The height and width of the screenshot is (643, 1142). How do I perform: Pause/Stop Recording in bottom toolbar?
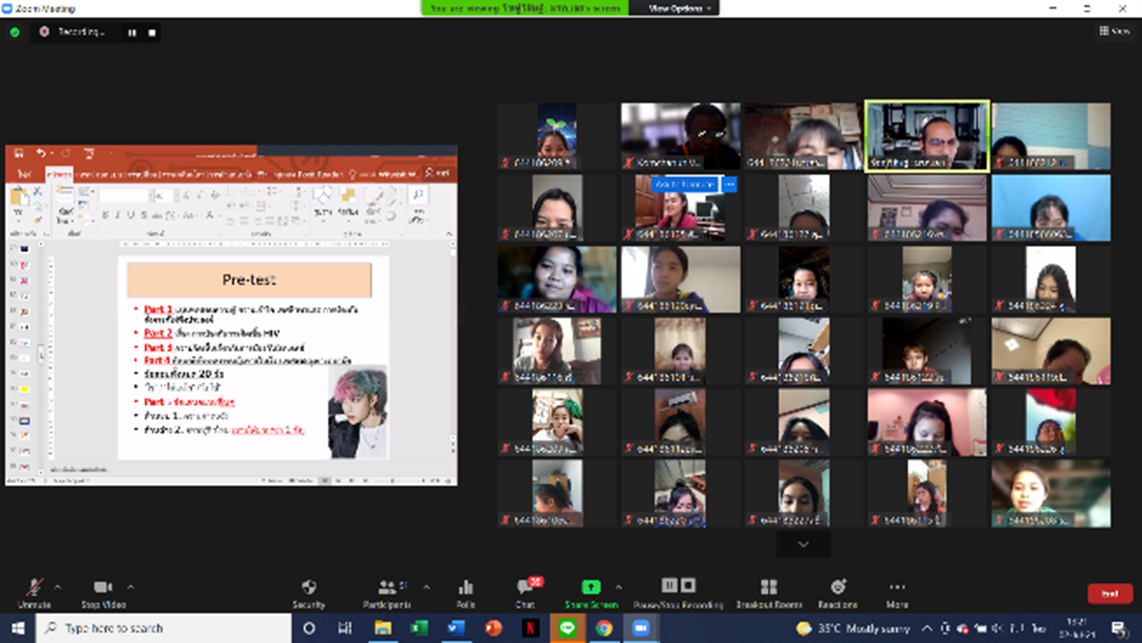678,590
